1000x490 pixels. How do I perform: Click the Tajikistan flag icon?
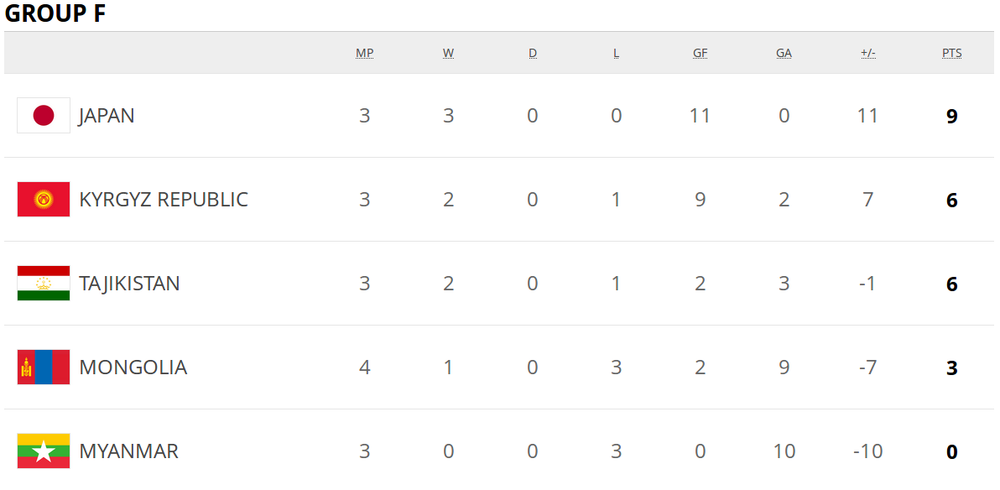click(x=43, y=284)
